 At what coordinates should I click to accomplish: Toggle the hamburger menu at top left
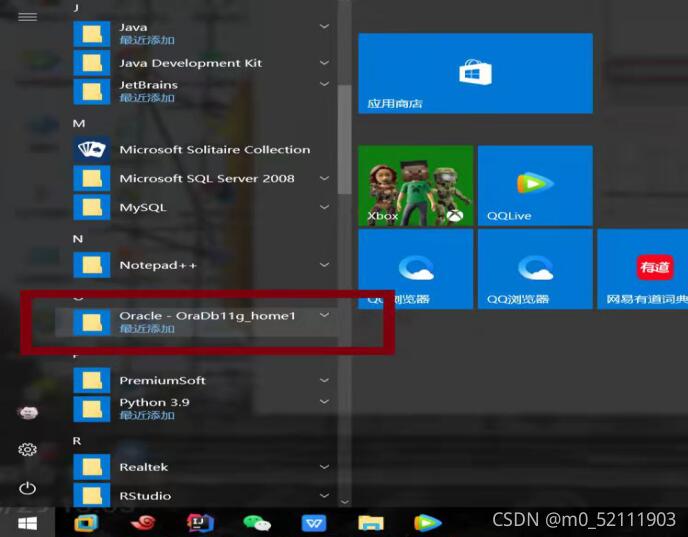click(27, 17)
